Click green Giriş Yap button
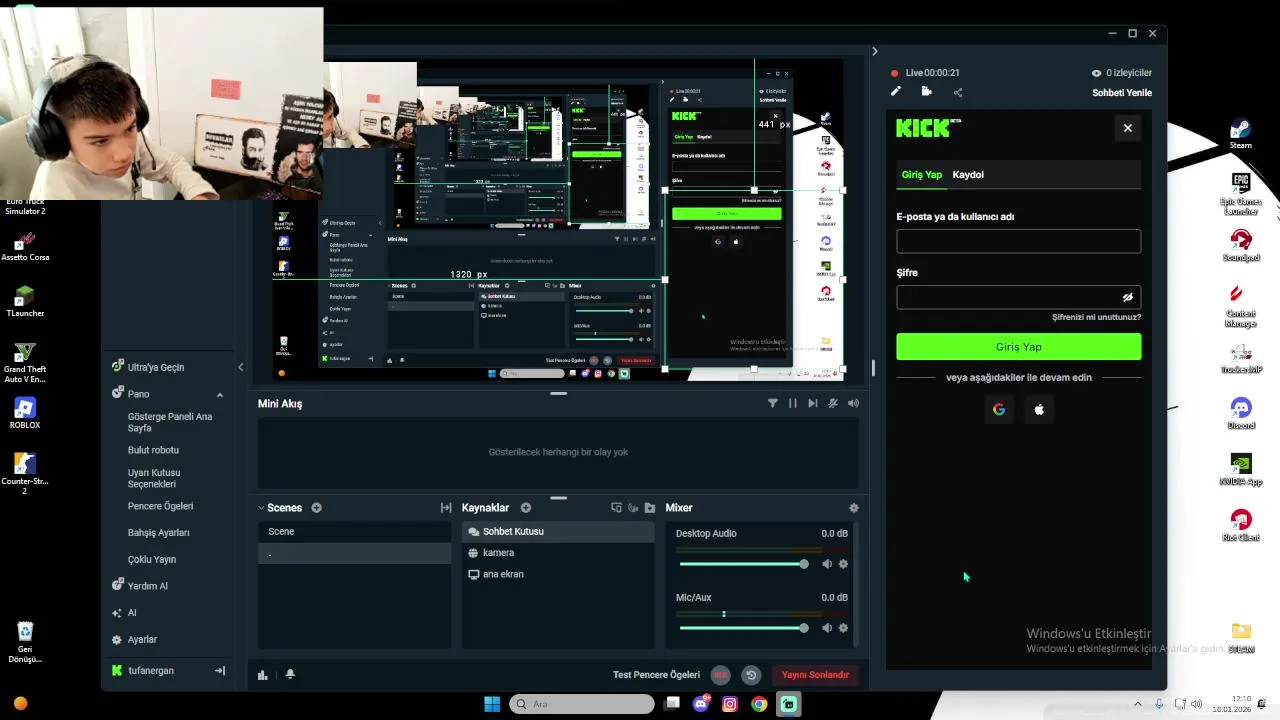 [1019, 347]
